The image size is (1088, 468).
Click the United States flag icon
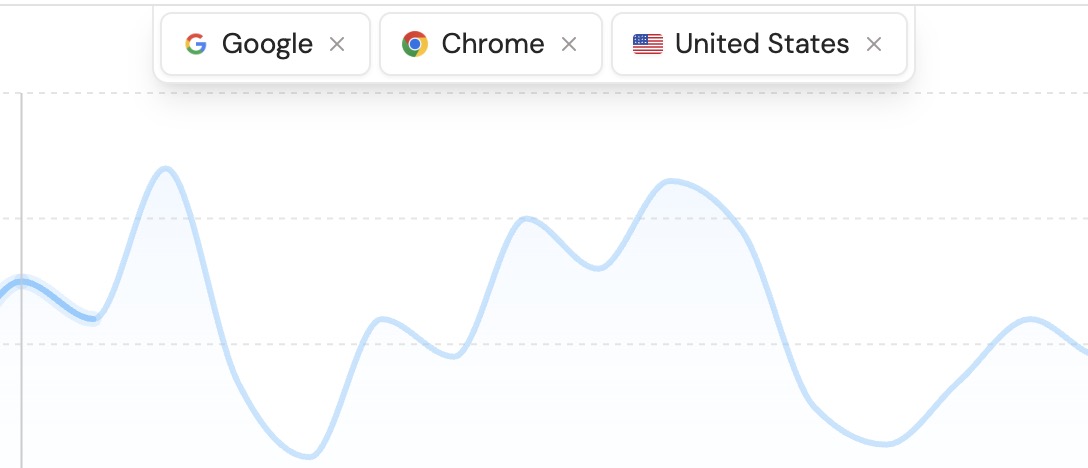648,44
